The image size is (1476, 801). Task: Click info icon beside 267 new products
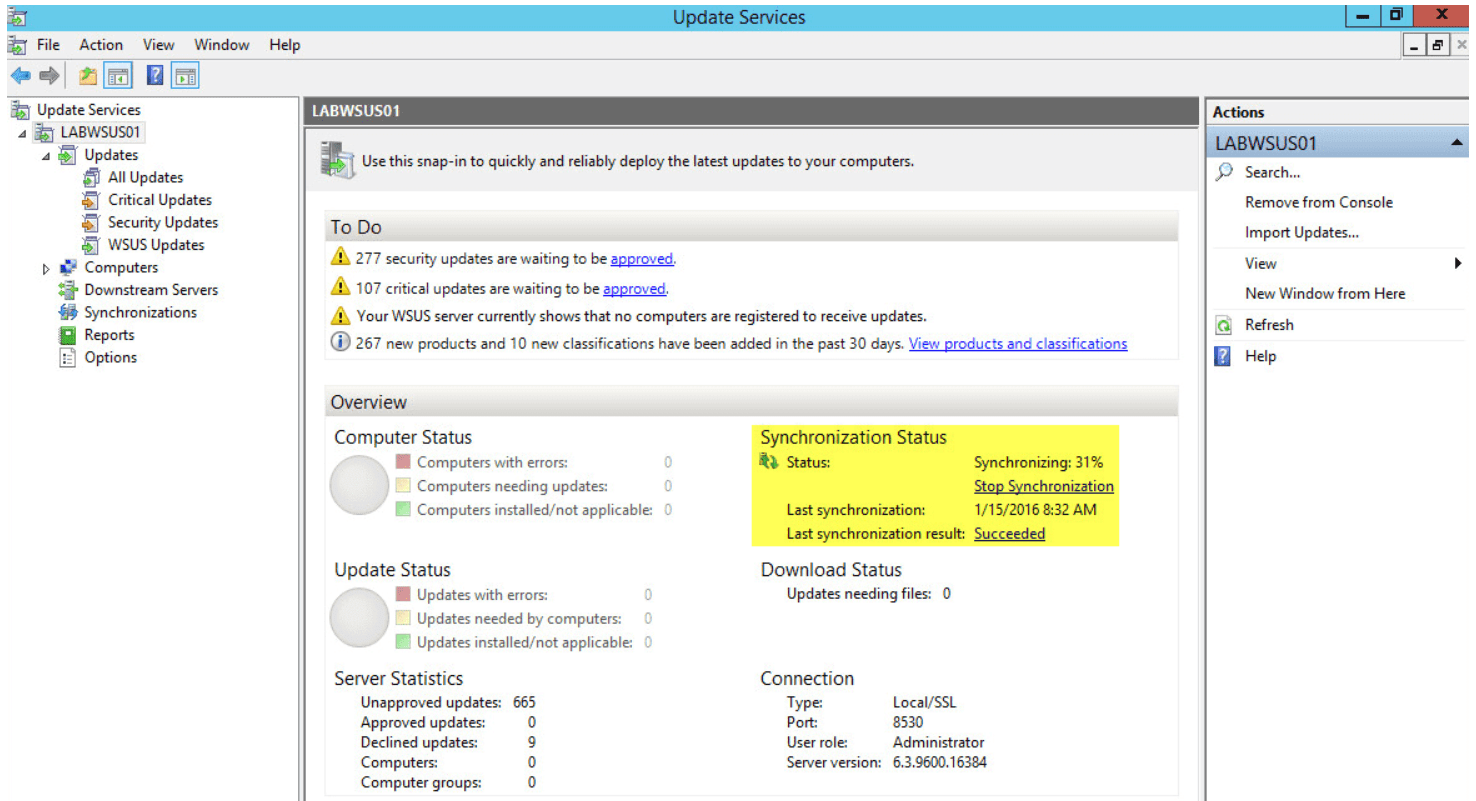340,343
